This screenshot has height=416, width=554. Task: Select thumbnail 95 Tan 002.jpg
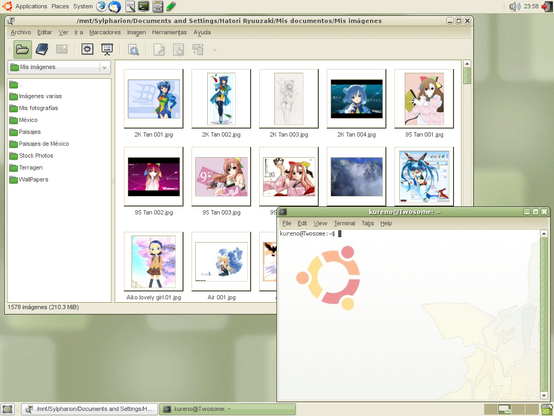pyautogui.click(x=154, y=176)
